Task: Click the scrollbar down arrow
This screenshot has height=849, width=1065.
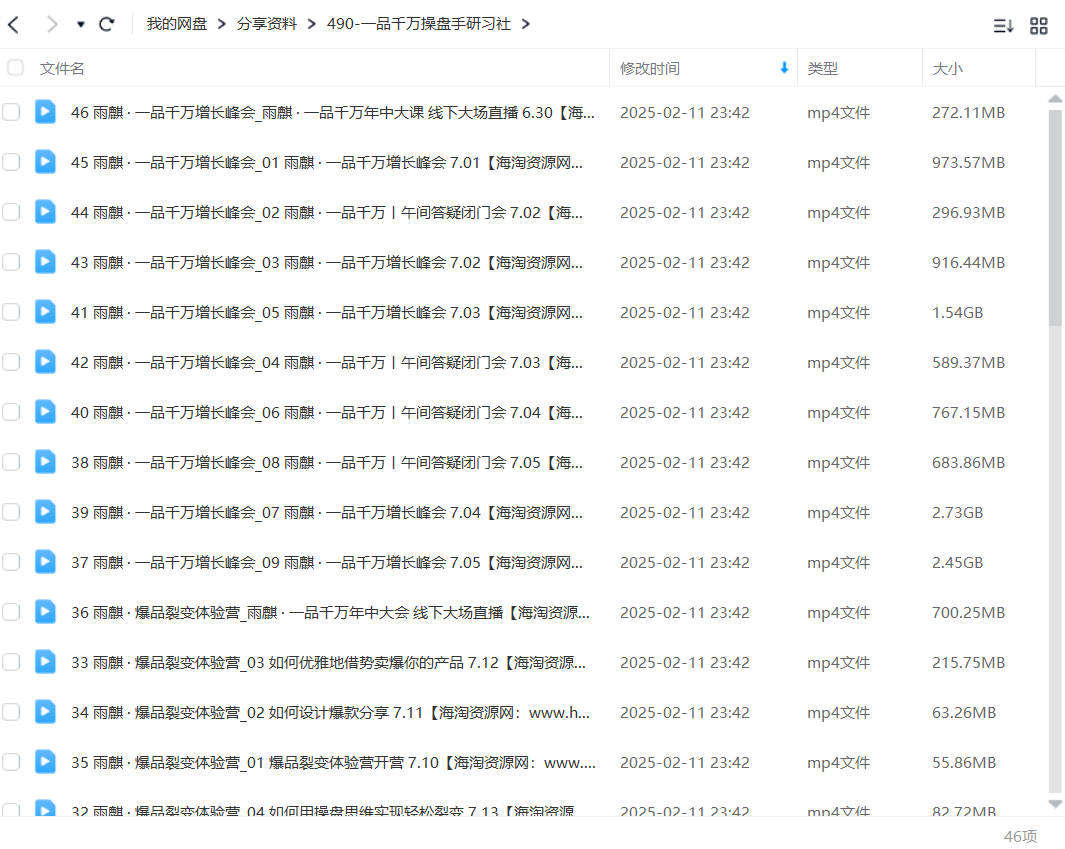Action: pyautogui.click(x=1055, y=804)
